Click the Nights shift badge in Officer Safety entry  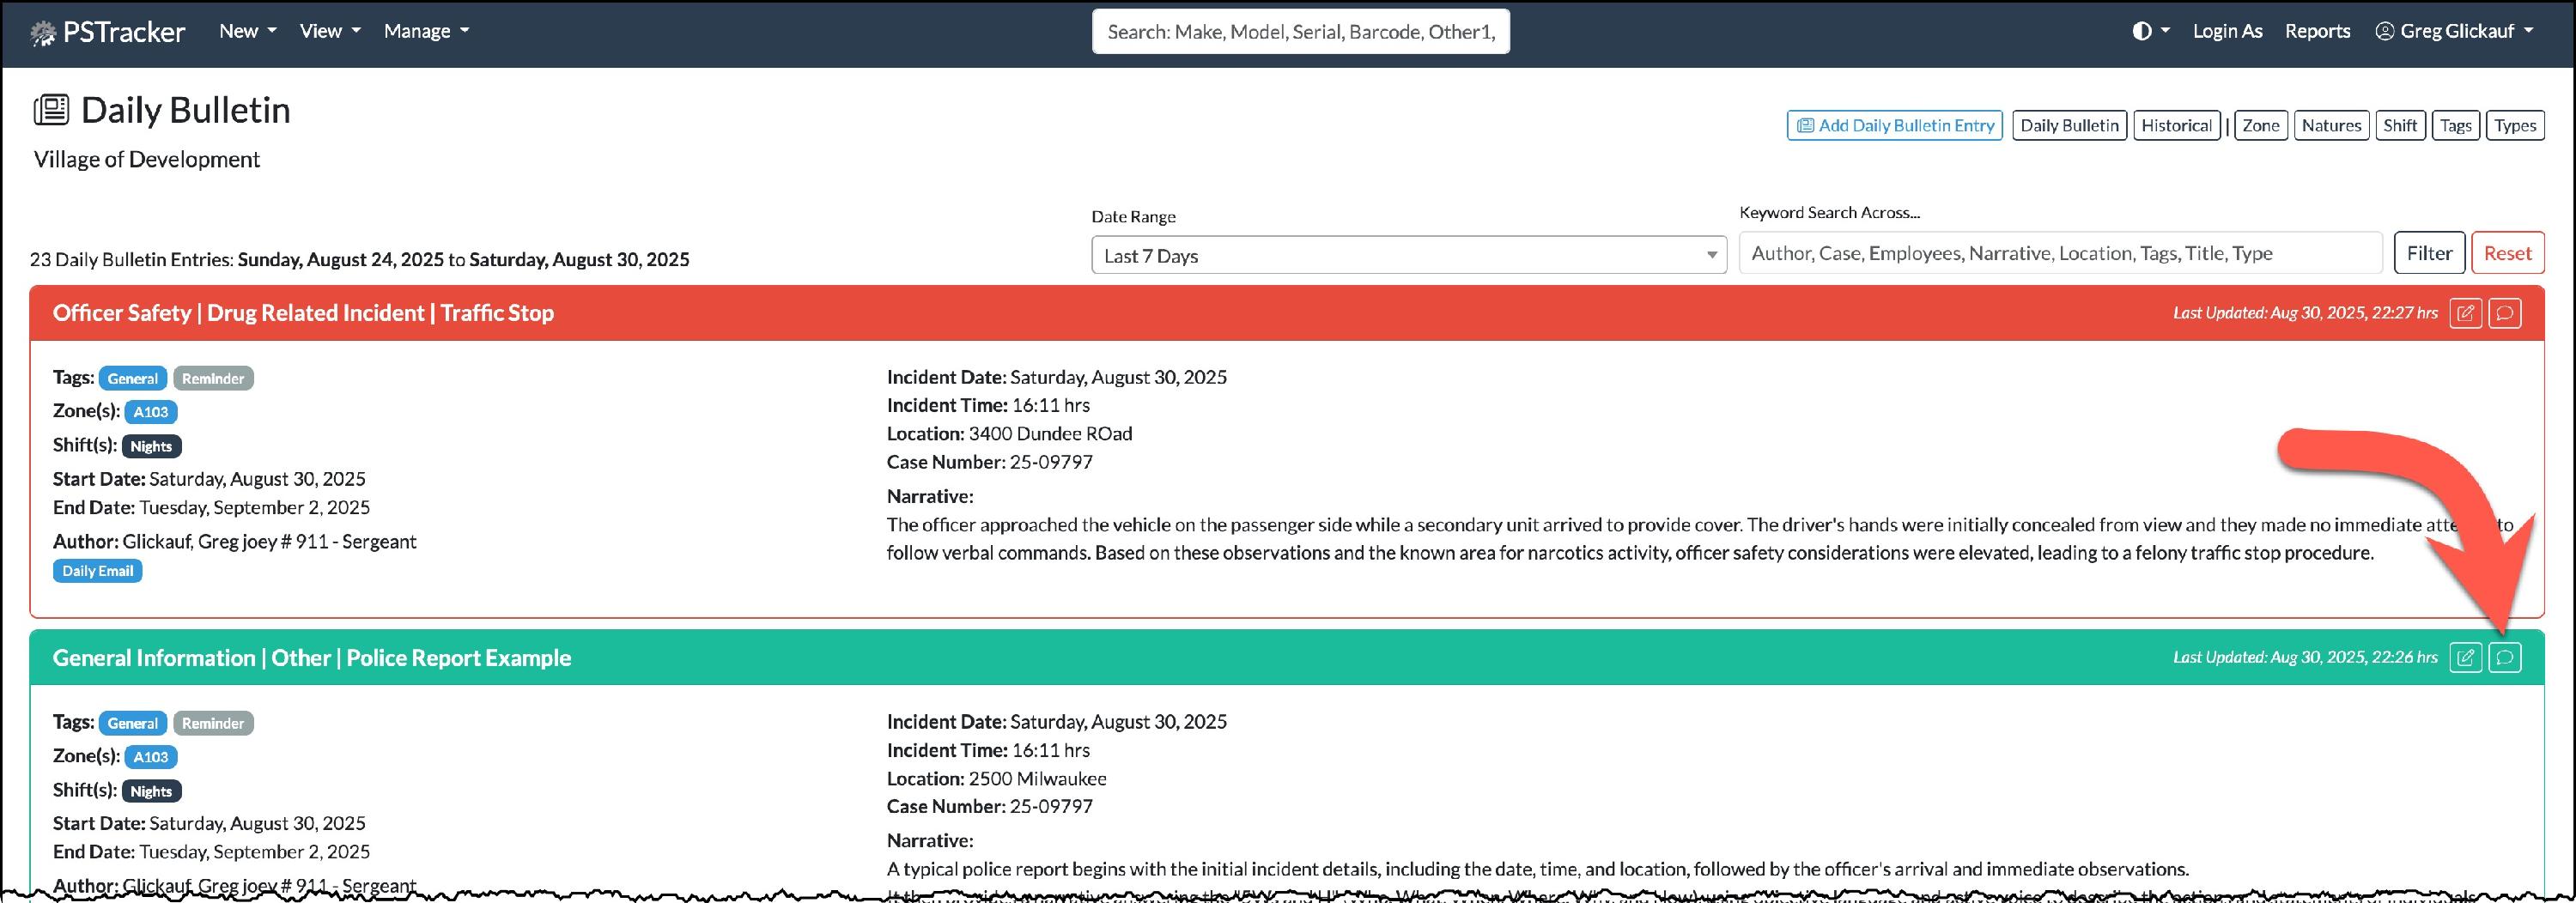151,446
